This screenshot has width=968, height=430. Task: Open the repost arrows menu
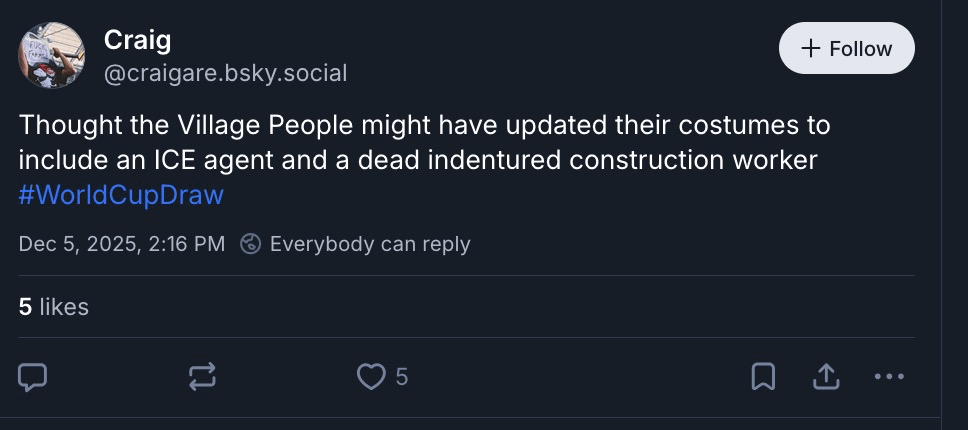pos(202,377)
